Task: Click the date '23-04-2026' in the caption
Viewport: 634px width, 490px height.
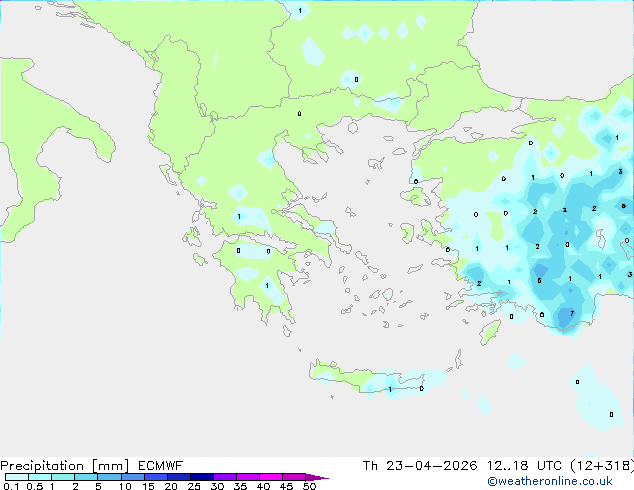Action: click(x=431, y=466)
